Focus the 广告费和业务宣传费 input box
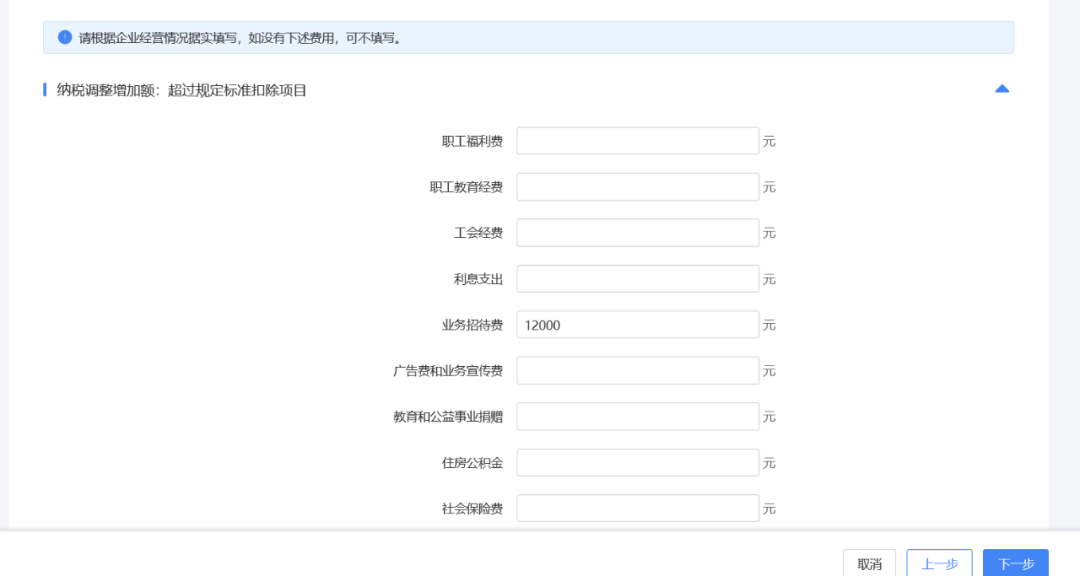The image size is (1080, 576). pos(637,370)
